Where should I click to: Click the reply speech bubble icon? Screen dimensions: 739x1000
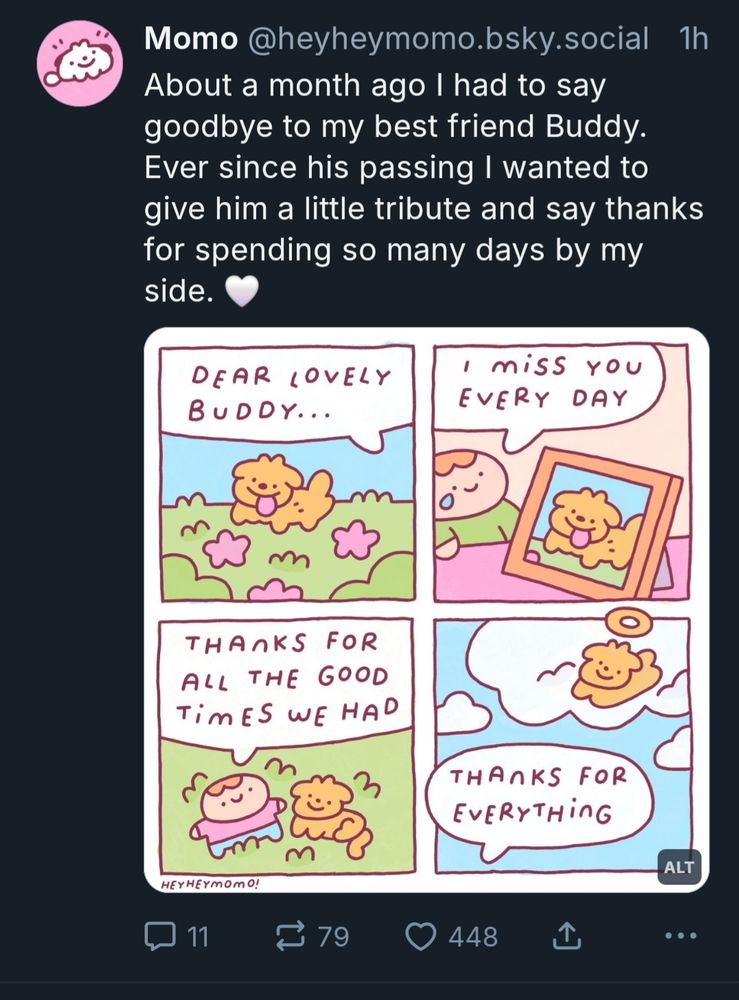click(x=159, y=936)
